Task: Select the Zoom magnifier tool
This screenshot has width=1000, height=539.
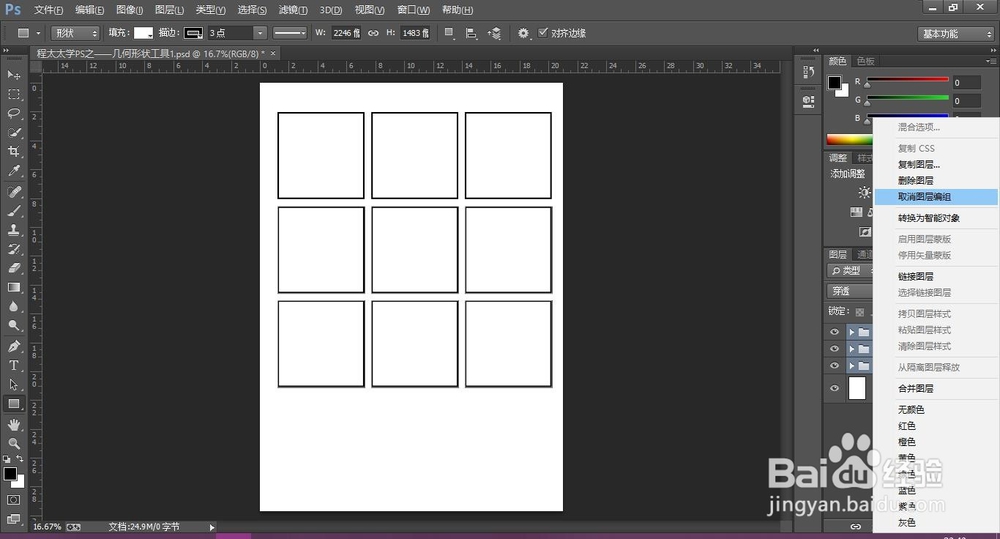Action: tap(13, 443)
